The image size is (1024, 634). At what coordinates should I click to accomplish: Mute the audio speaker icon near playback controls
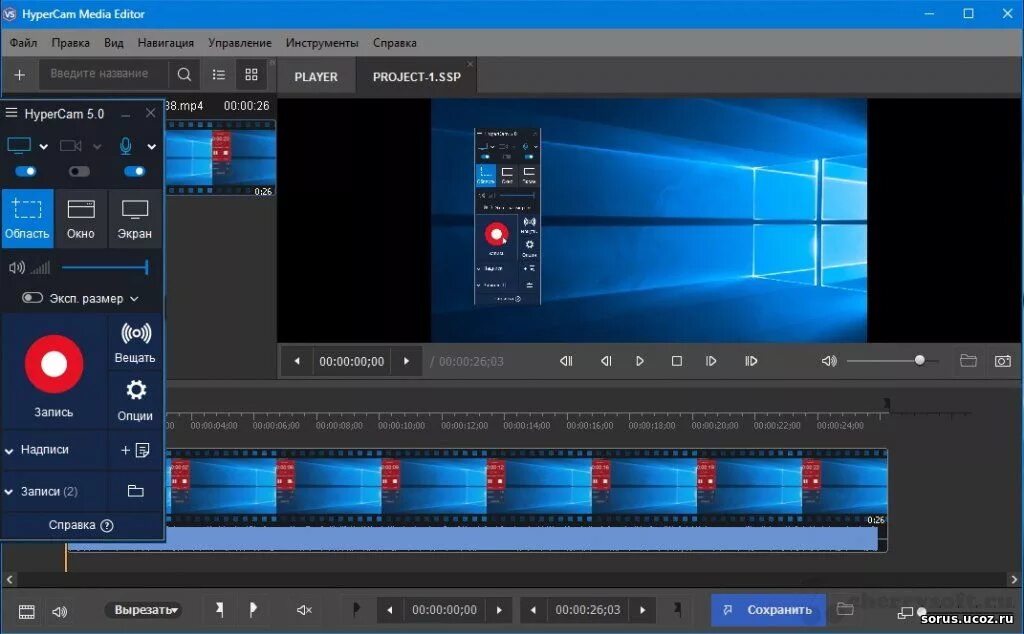click(x=829, y=361)
